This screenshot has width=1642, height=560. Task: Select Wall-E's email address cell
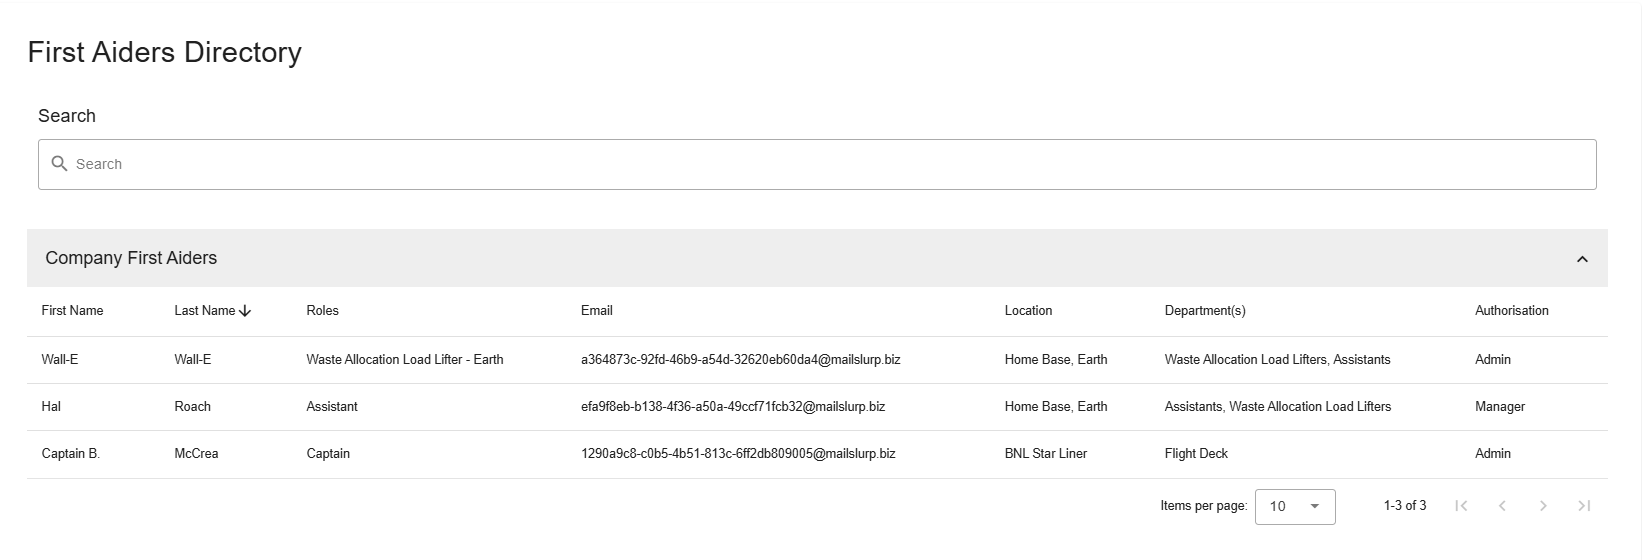coord(740,360)
